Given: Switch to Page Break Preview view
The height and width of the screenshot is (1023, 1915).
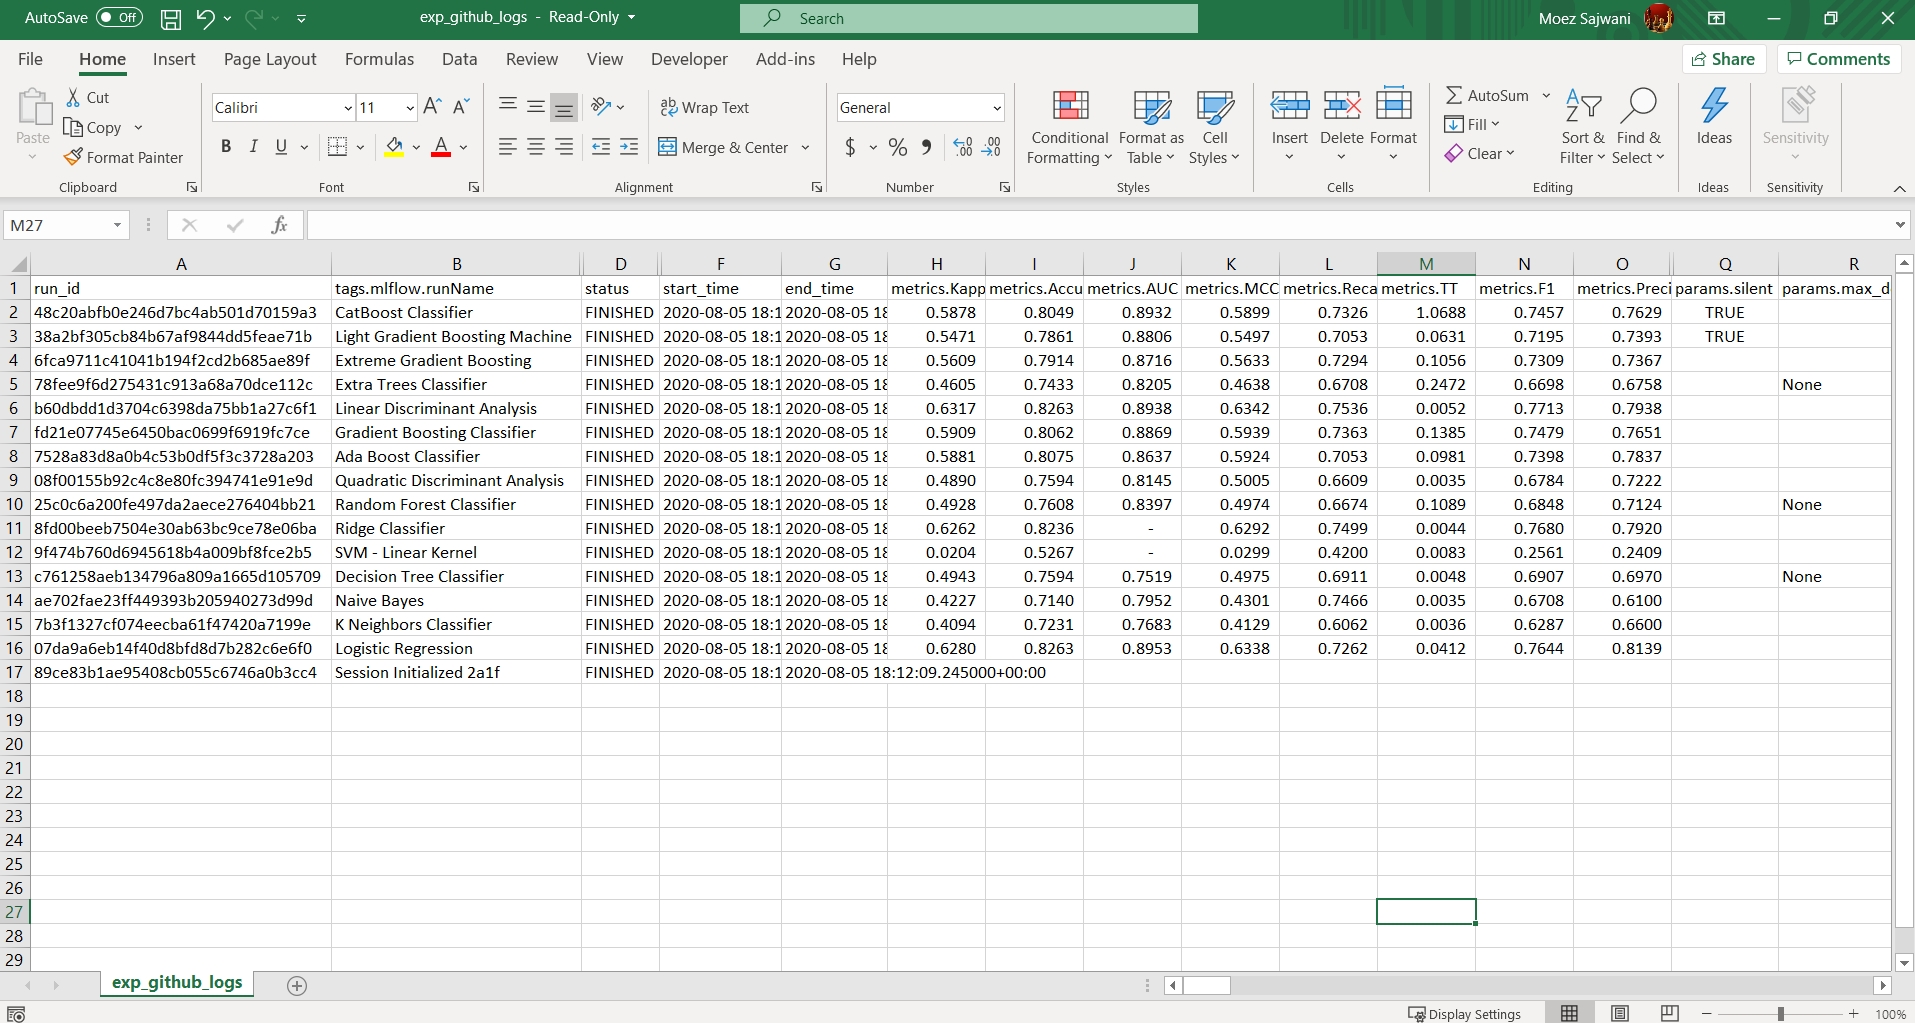Looking at the screenshot, I should 1669,1013.
